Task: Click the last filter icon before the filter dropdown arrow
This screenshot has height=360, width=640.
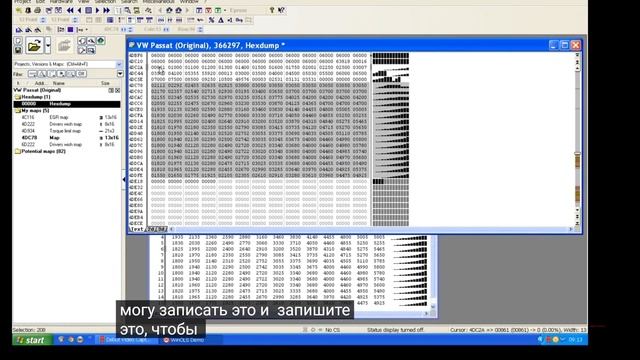Action: 81,74
